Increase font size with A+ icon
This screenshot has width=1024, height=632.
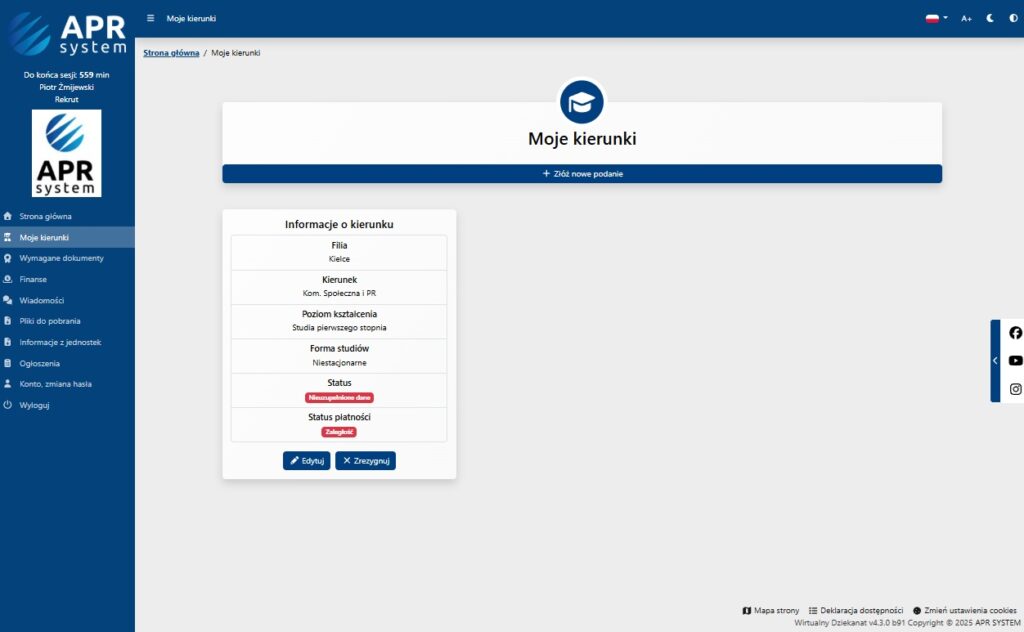tap(966, 18)
